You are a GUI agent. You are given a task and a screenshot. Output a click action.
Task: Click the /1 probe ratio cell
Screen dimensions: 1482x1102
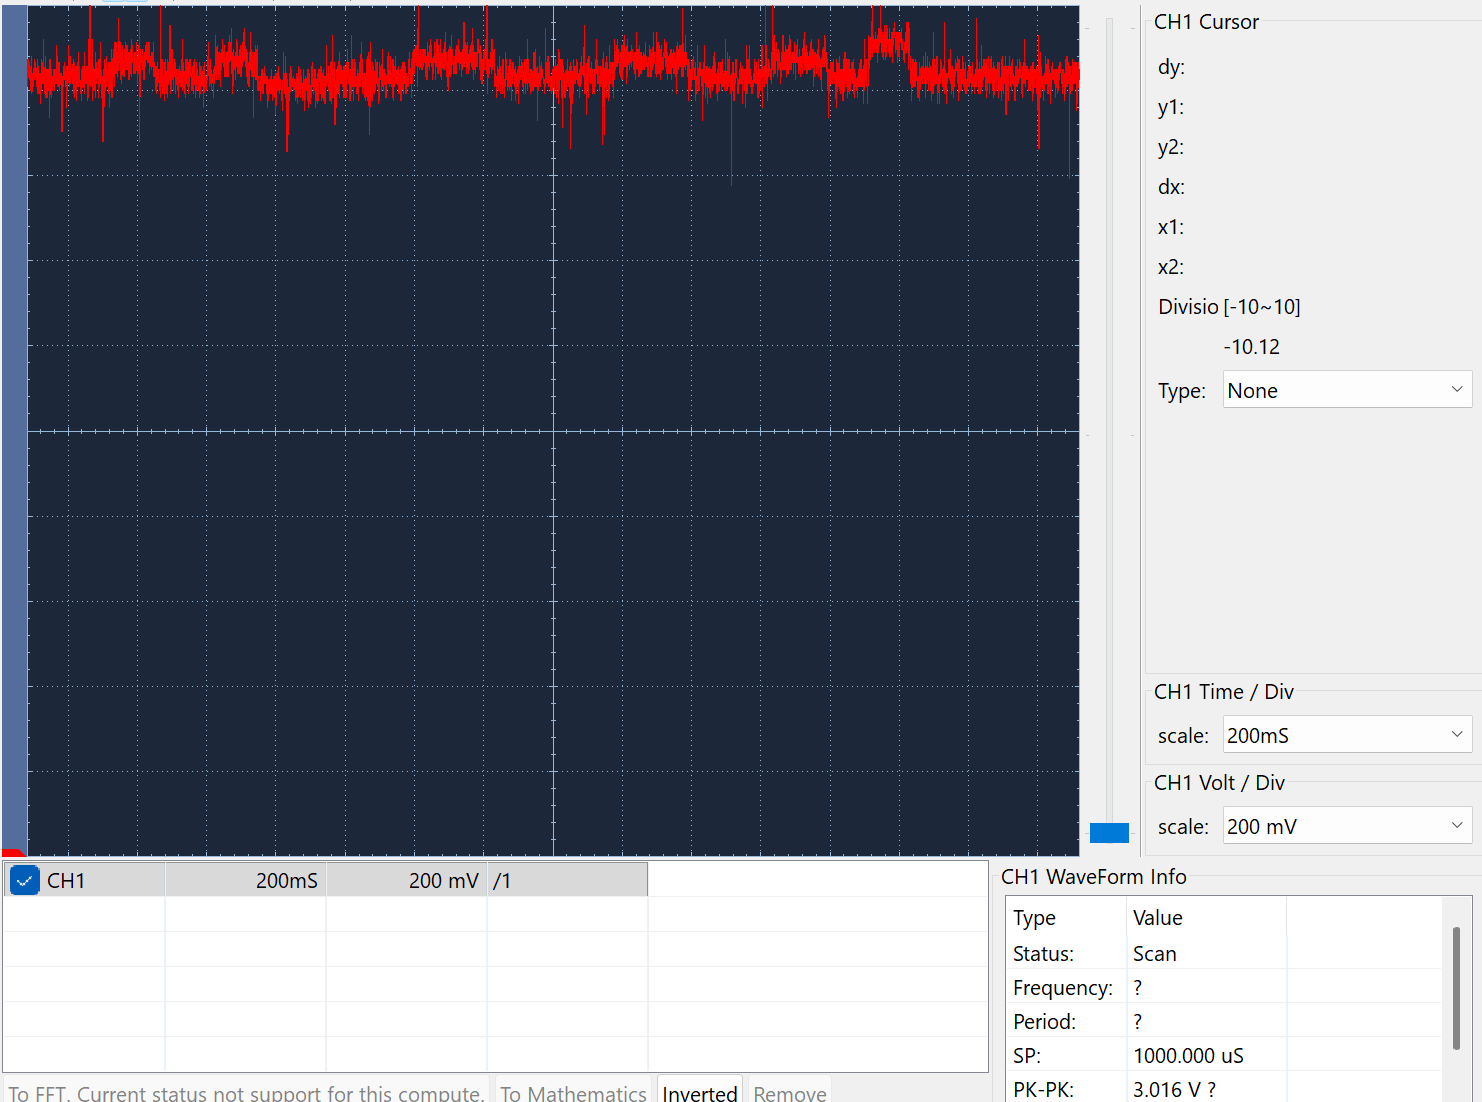[566, 880]
